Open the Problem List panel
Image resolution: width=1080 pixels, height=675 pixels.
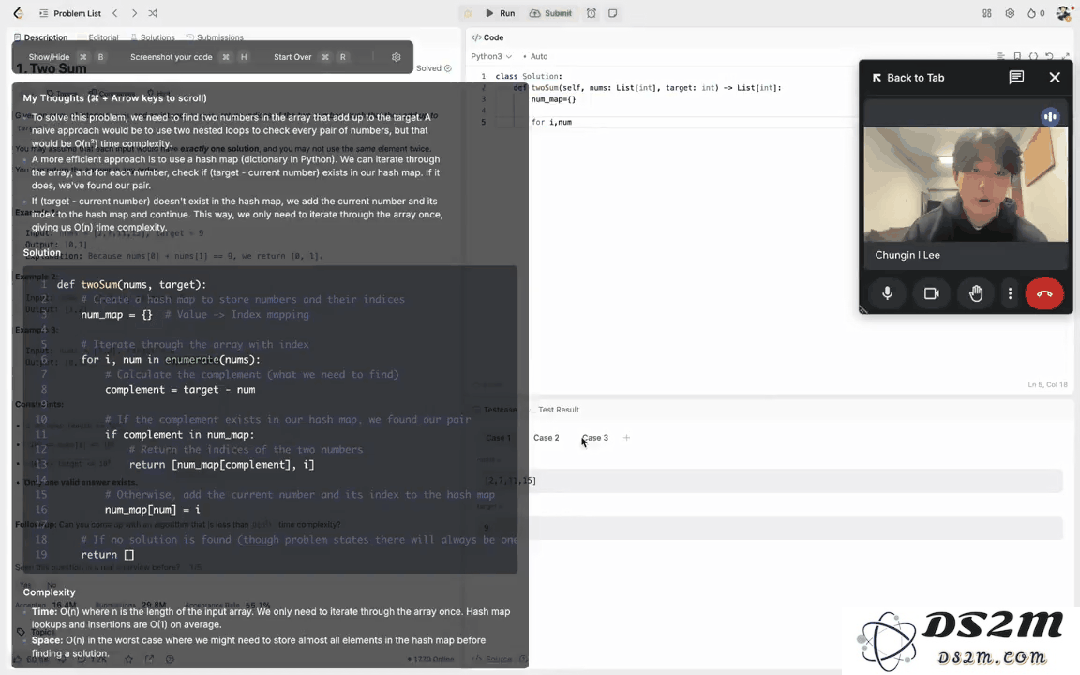tap(71, 13)
